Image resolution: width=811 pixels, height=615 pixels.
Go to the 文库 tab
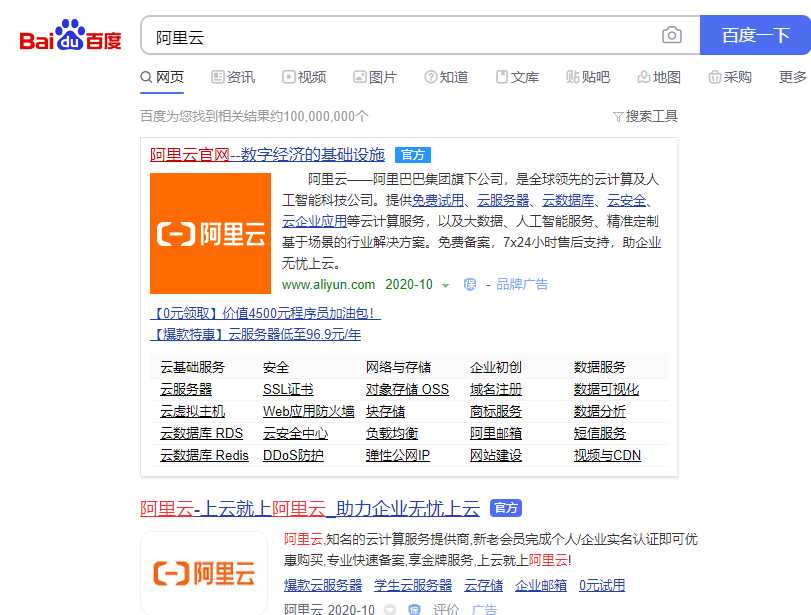point(517,78)
